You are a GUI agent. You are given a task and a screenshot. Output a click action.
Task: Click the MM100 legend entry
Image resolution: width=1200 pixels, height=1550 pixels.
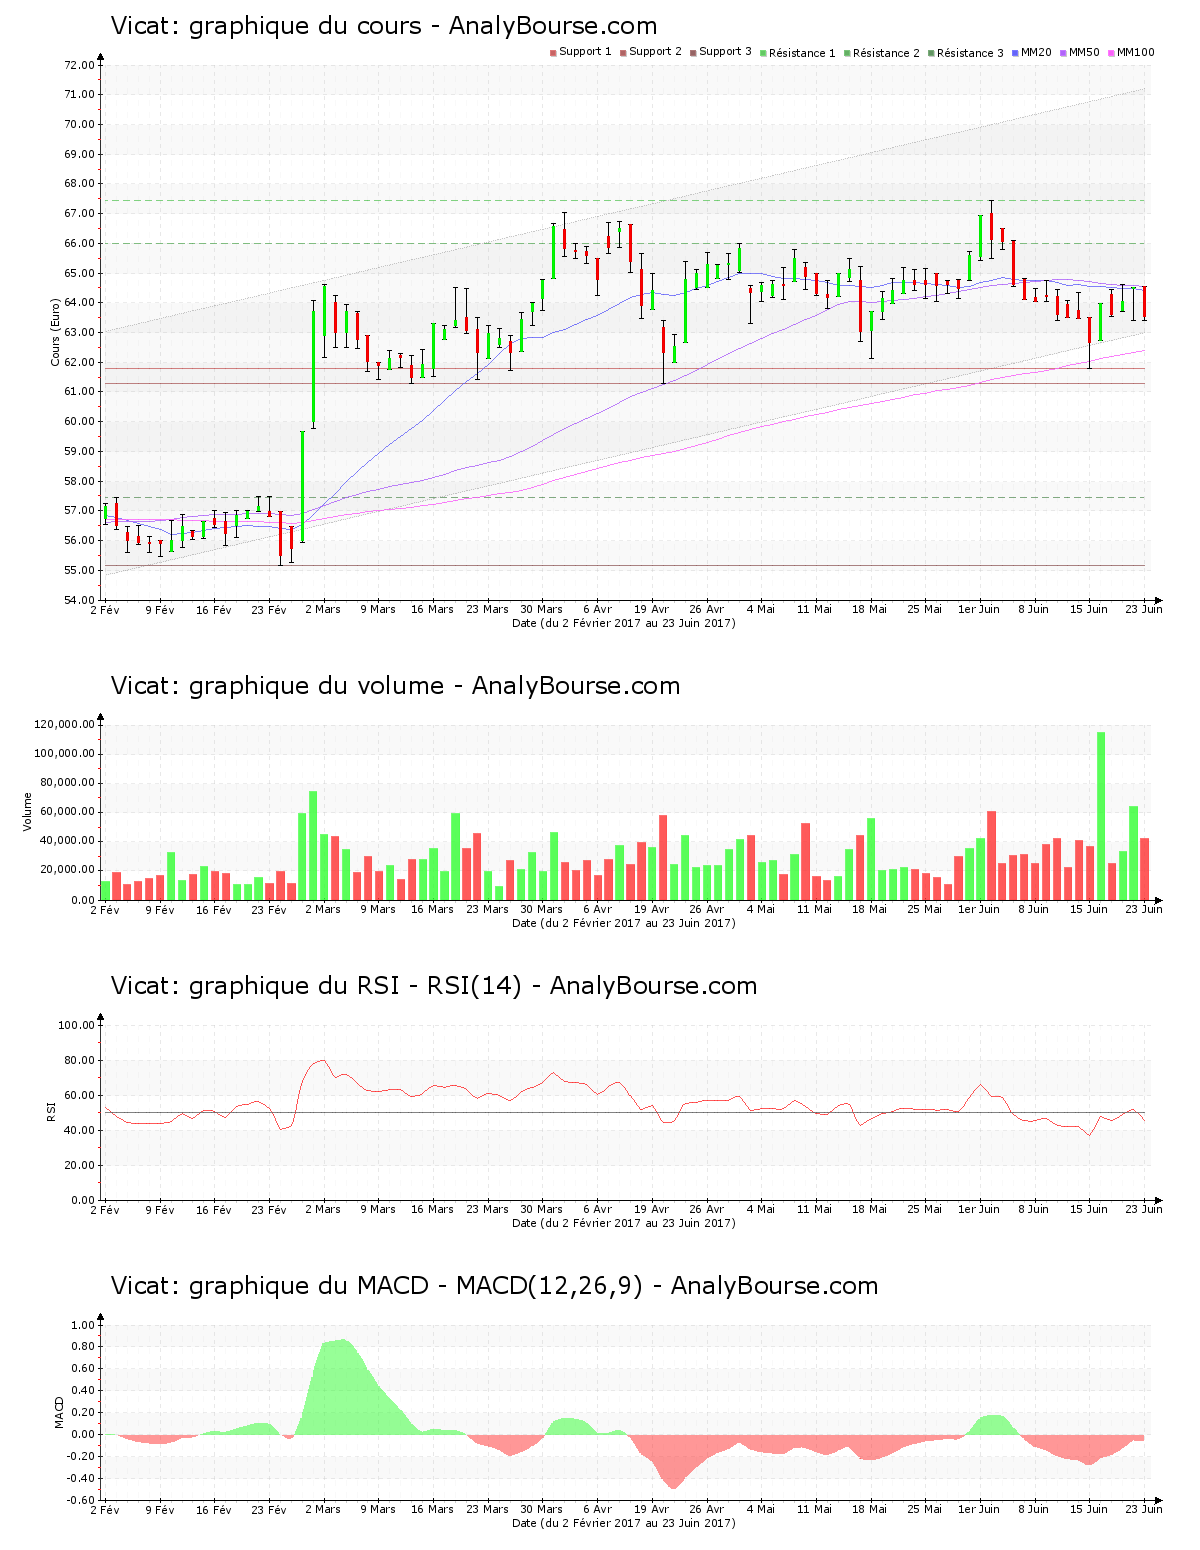[1131, 52]
